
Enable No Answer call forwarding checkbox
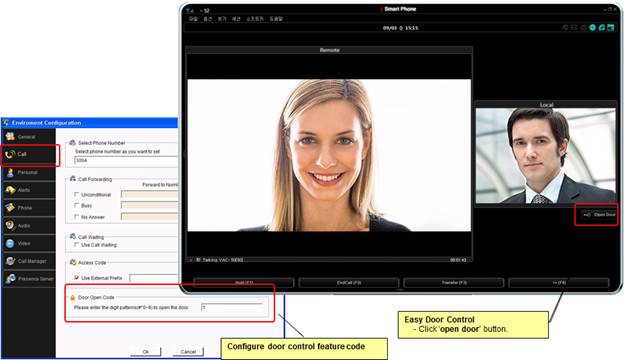point(76,217)
